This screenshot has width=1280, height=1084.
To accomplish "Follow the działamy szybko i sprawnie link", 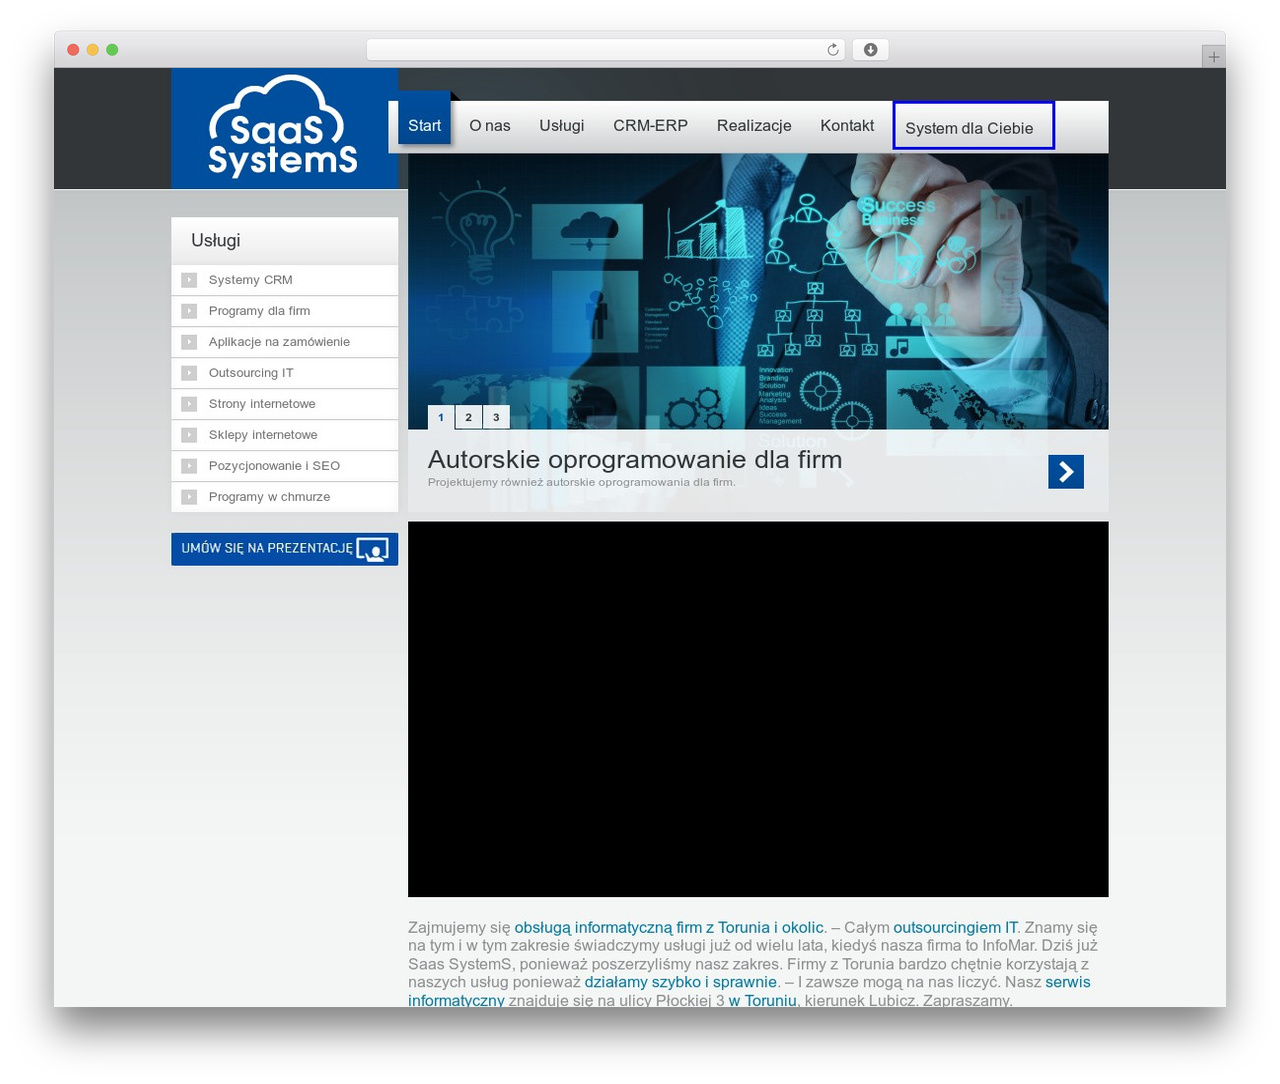I will point(681,982).
